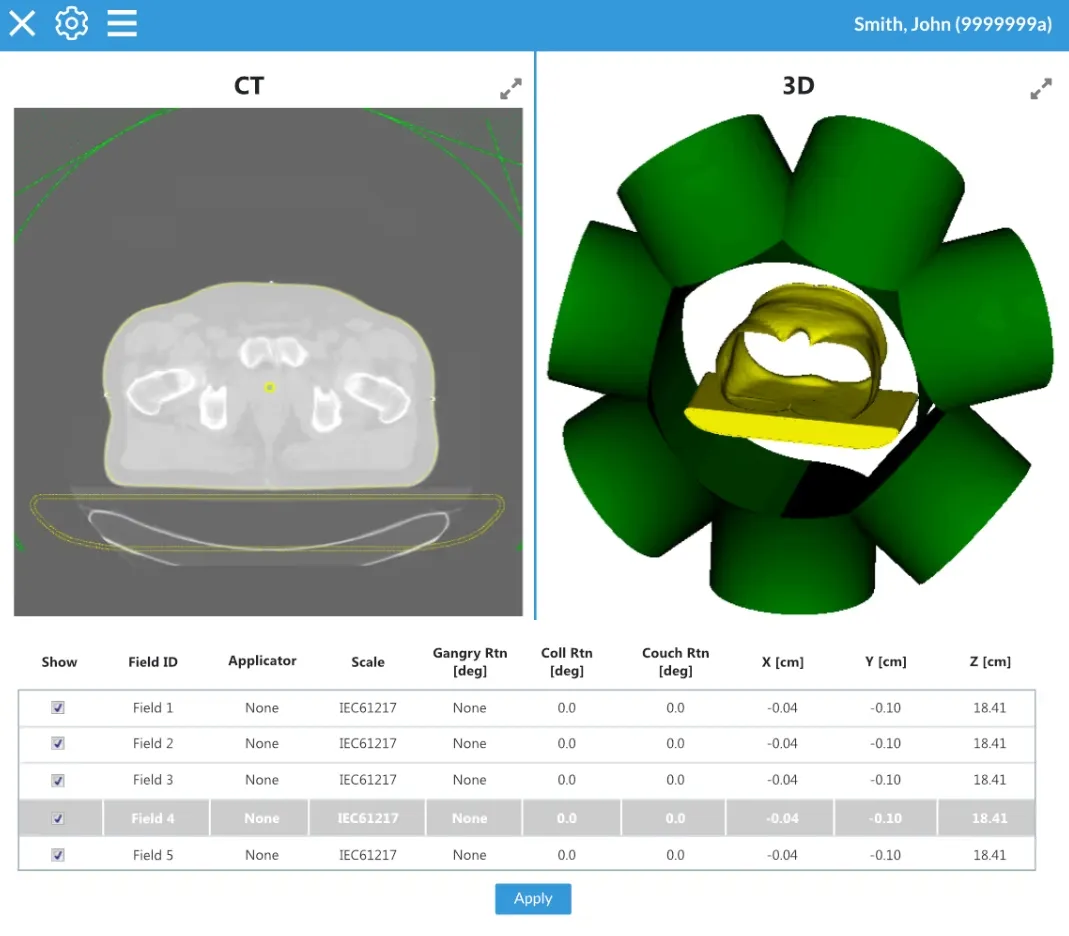Click Field 5 Couch Rtn 0.0 cell
The image size is (1069, 936).
click(x=675, y=855)
